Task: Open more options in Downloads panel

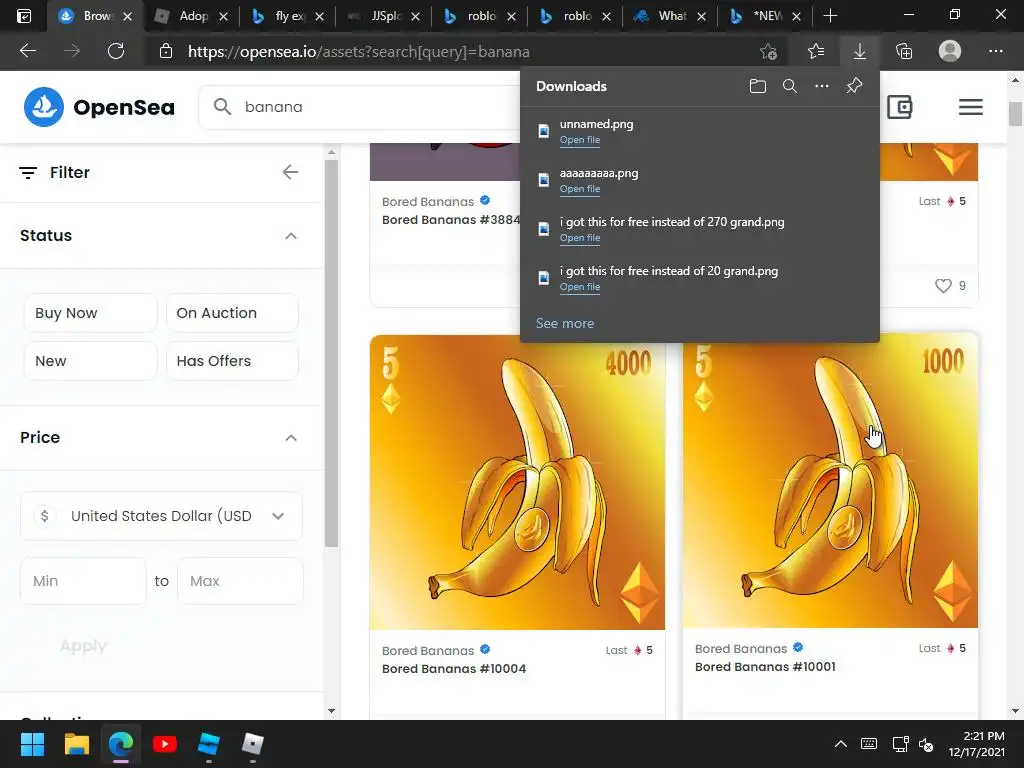Action: tap(822, 86)
